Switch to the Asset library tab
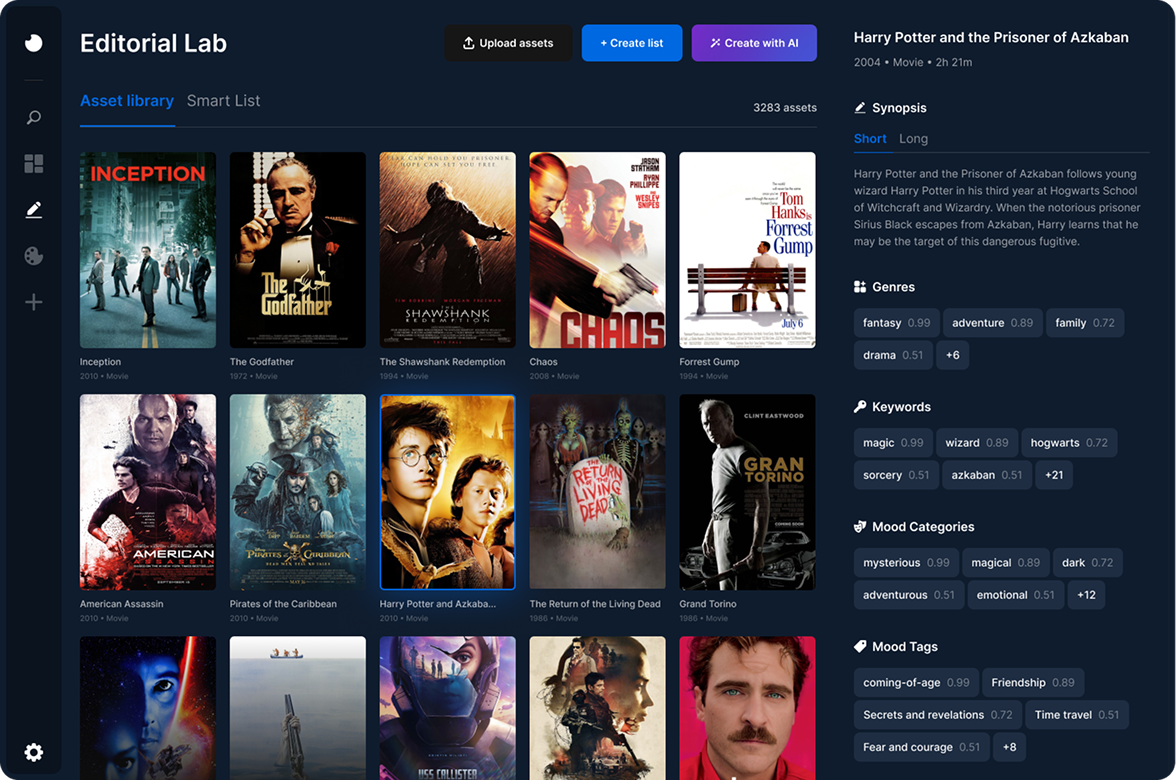This screenshot has width=1176, height=780. (127, 100)
